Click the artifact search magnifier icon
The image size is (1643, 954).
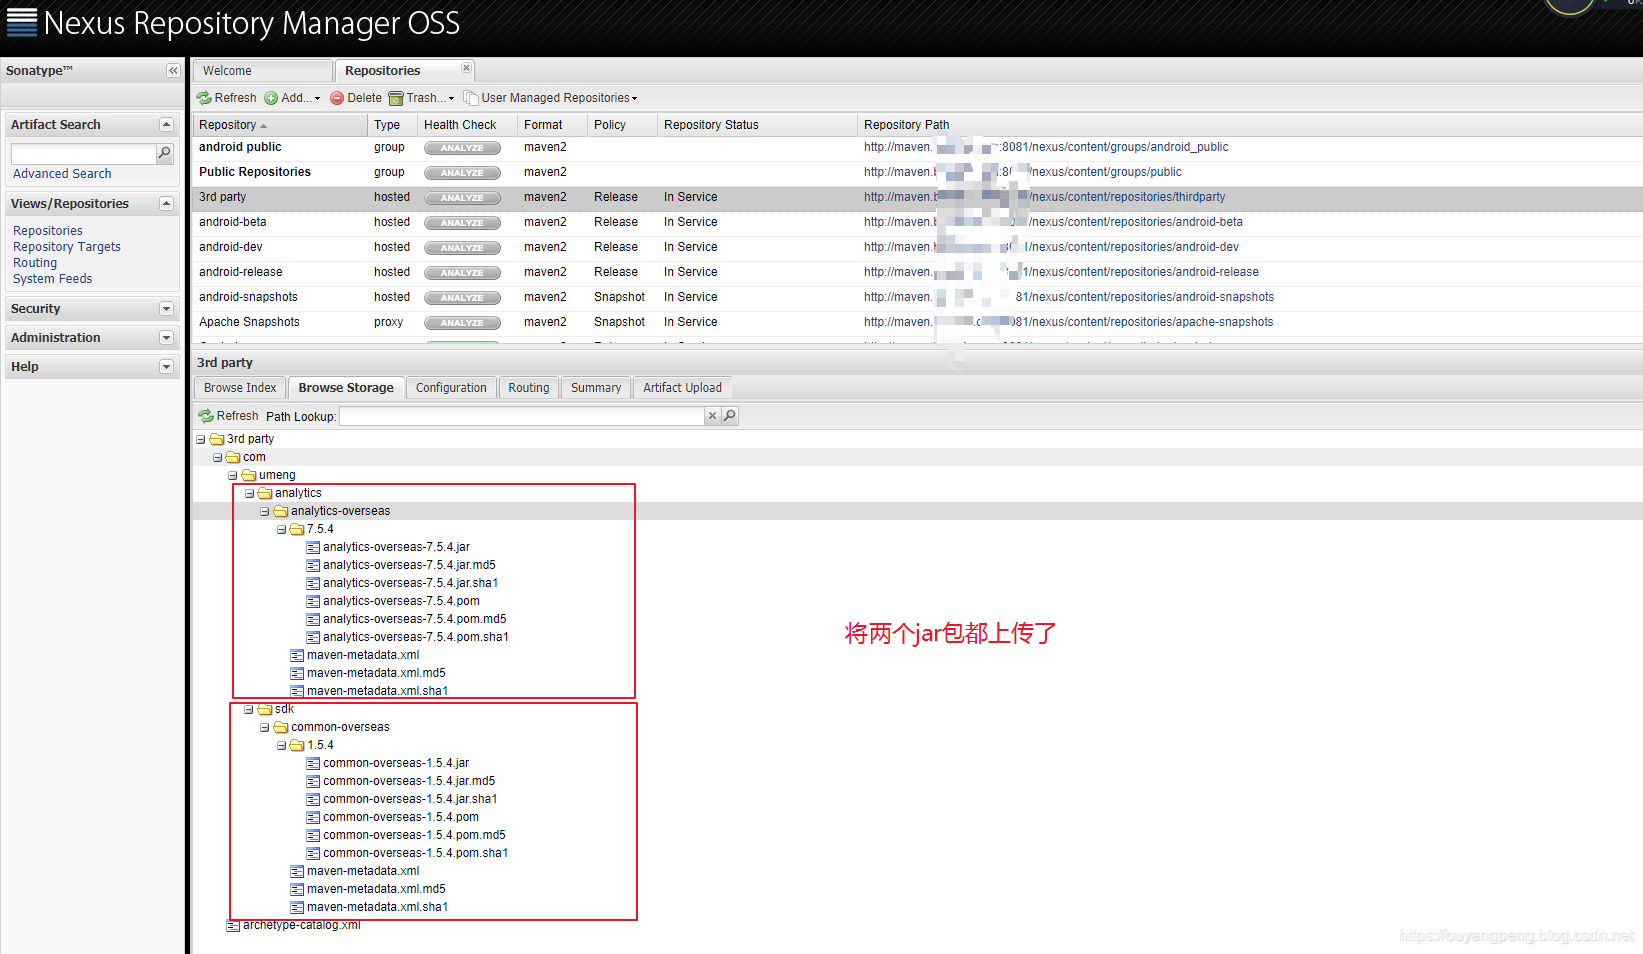click(165, 153)
